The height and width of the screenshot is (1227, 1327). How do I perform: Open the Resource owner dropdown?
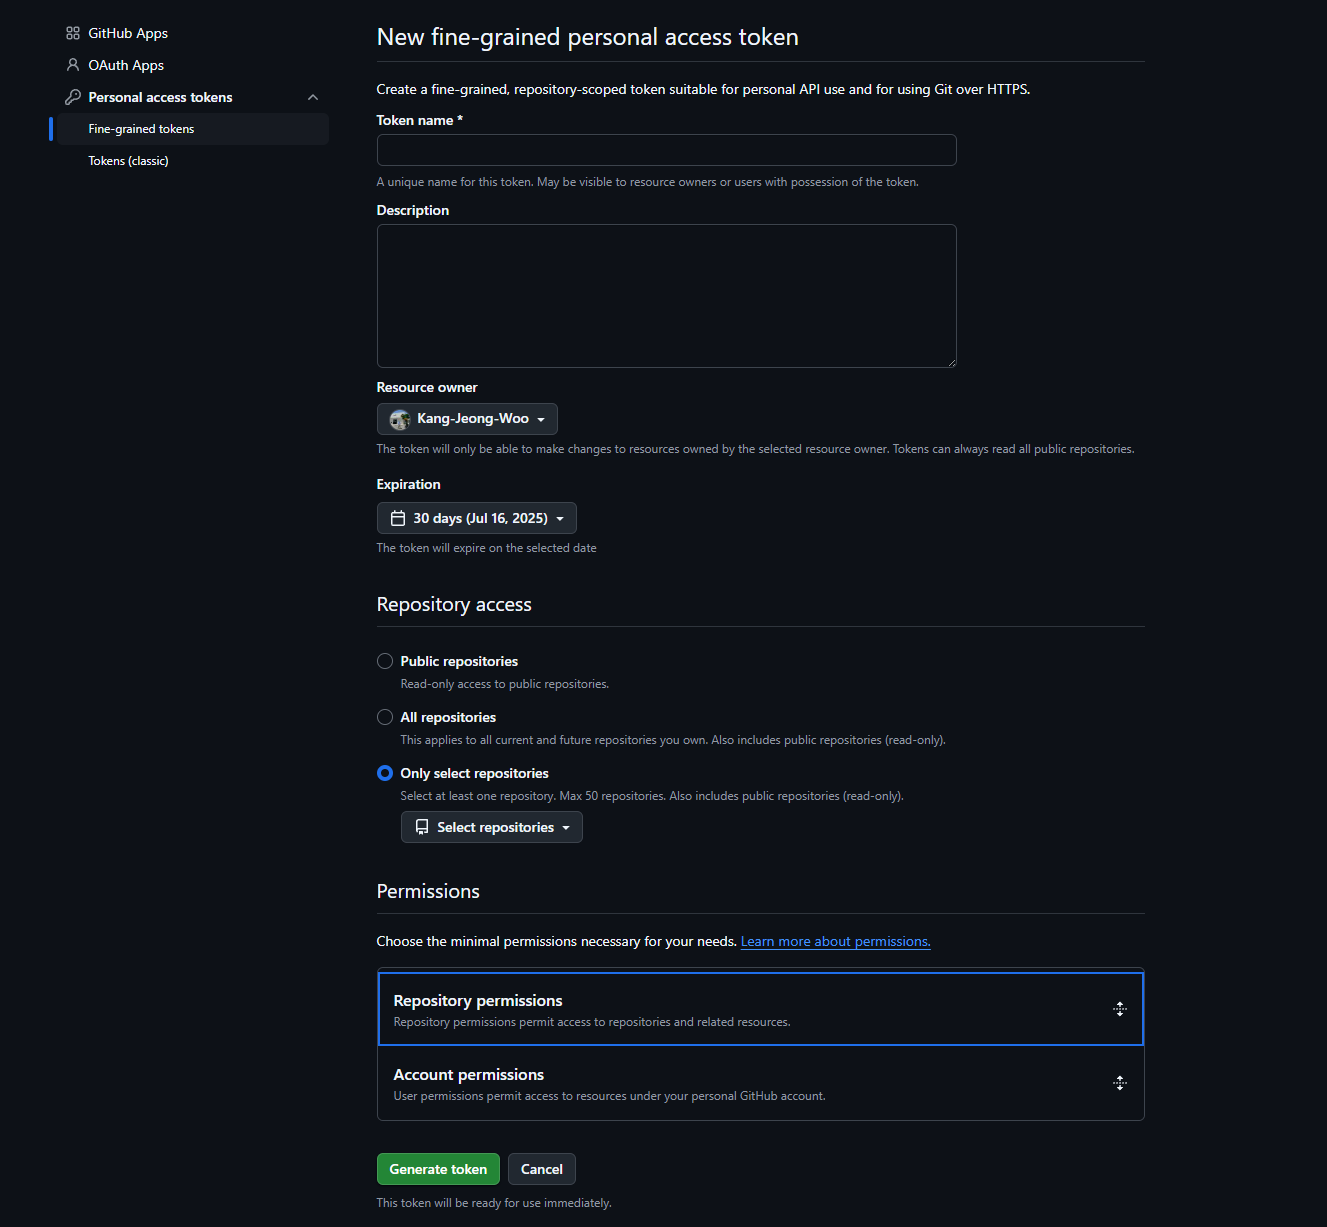point(467,419)
